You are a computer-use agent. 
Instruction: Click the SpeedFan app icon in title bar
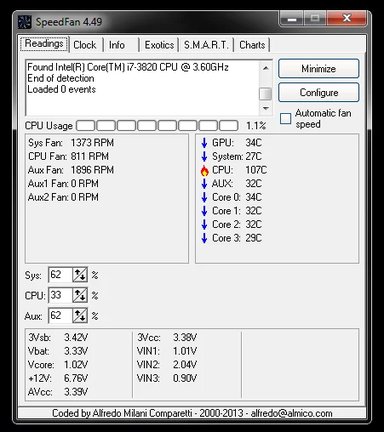25,22
